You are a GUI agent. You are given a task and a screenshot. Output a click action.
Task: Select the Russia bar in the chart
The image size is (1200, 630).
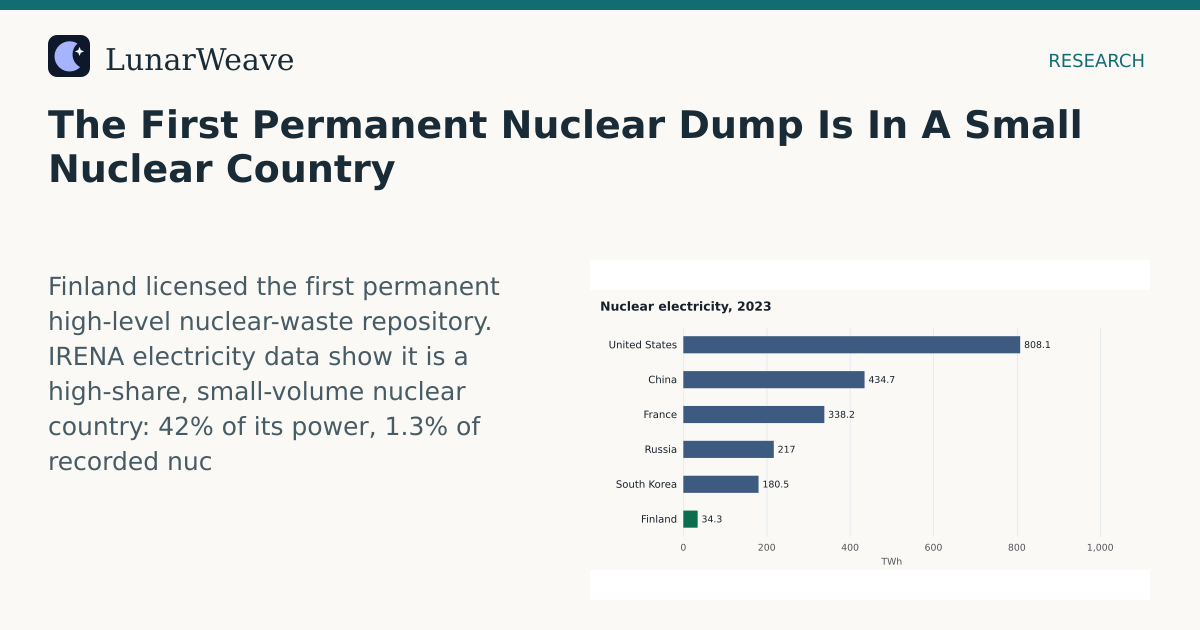click(x=728, y=449)
